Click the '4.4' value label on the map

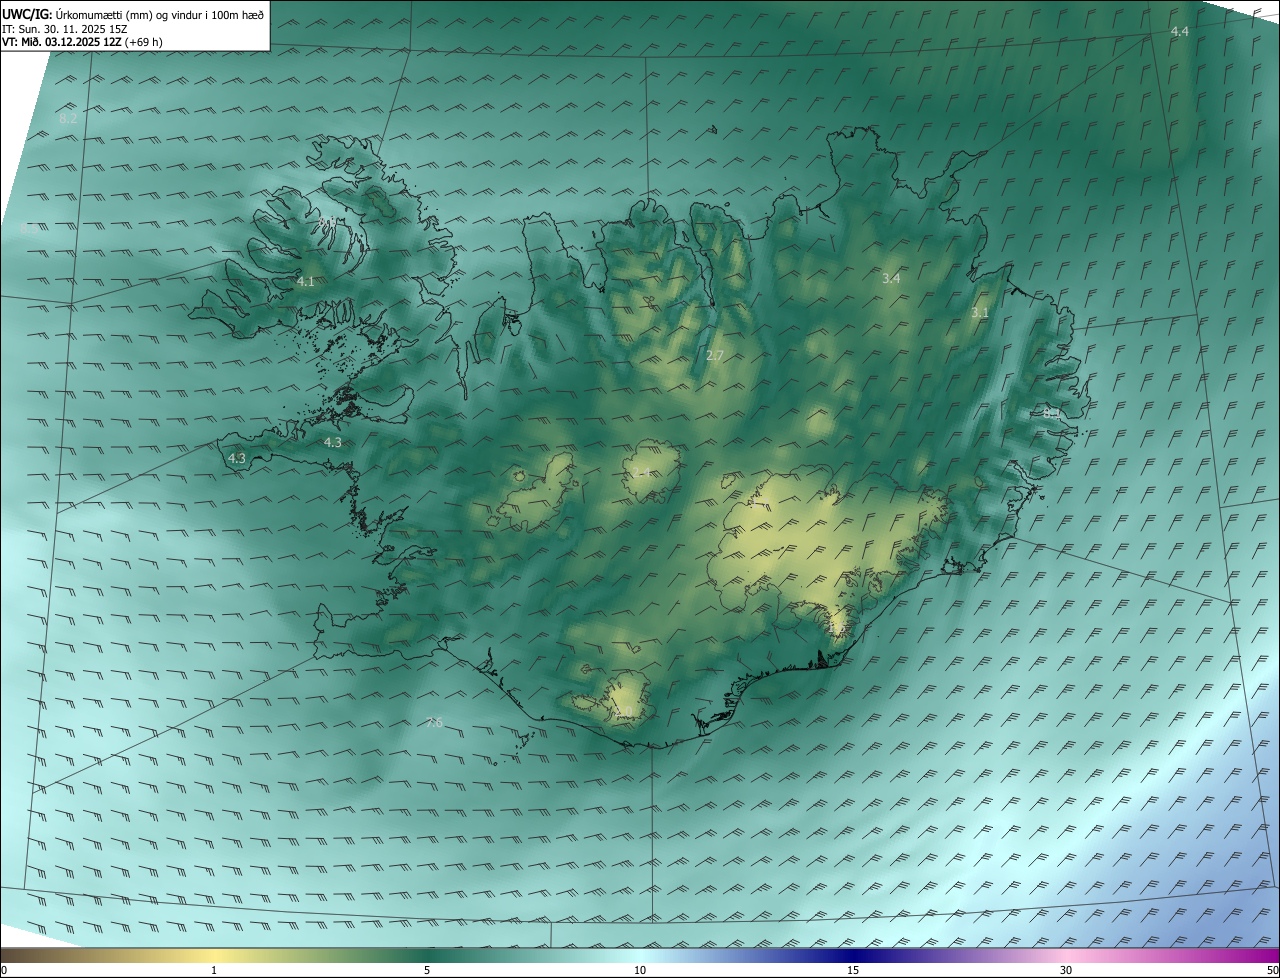(x=1180, y=32)
